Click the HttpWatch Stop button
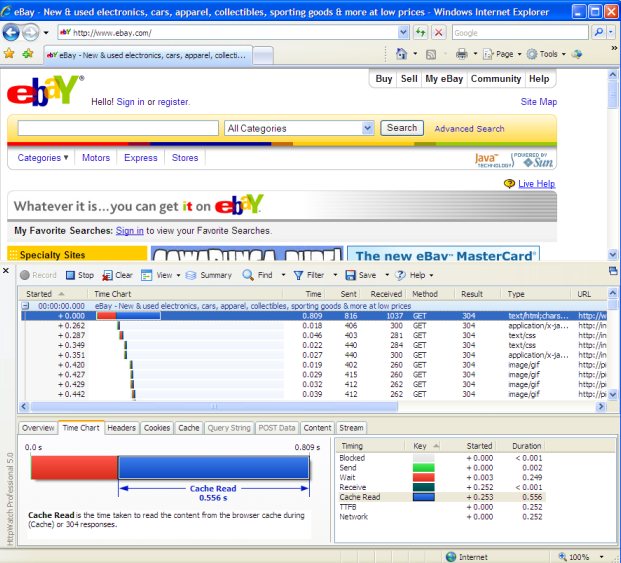This screenshot has height=563, width=621. coord(80,275)
